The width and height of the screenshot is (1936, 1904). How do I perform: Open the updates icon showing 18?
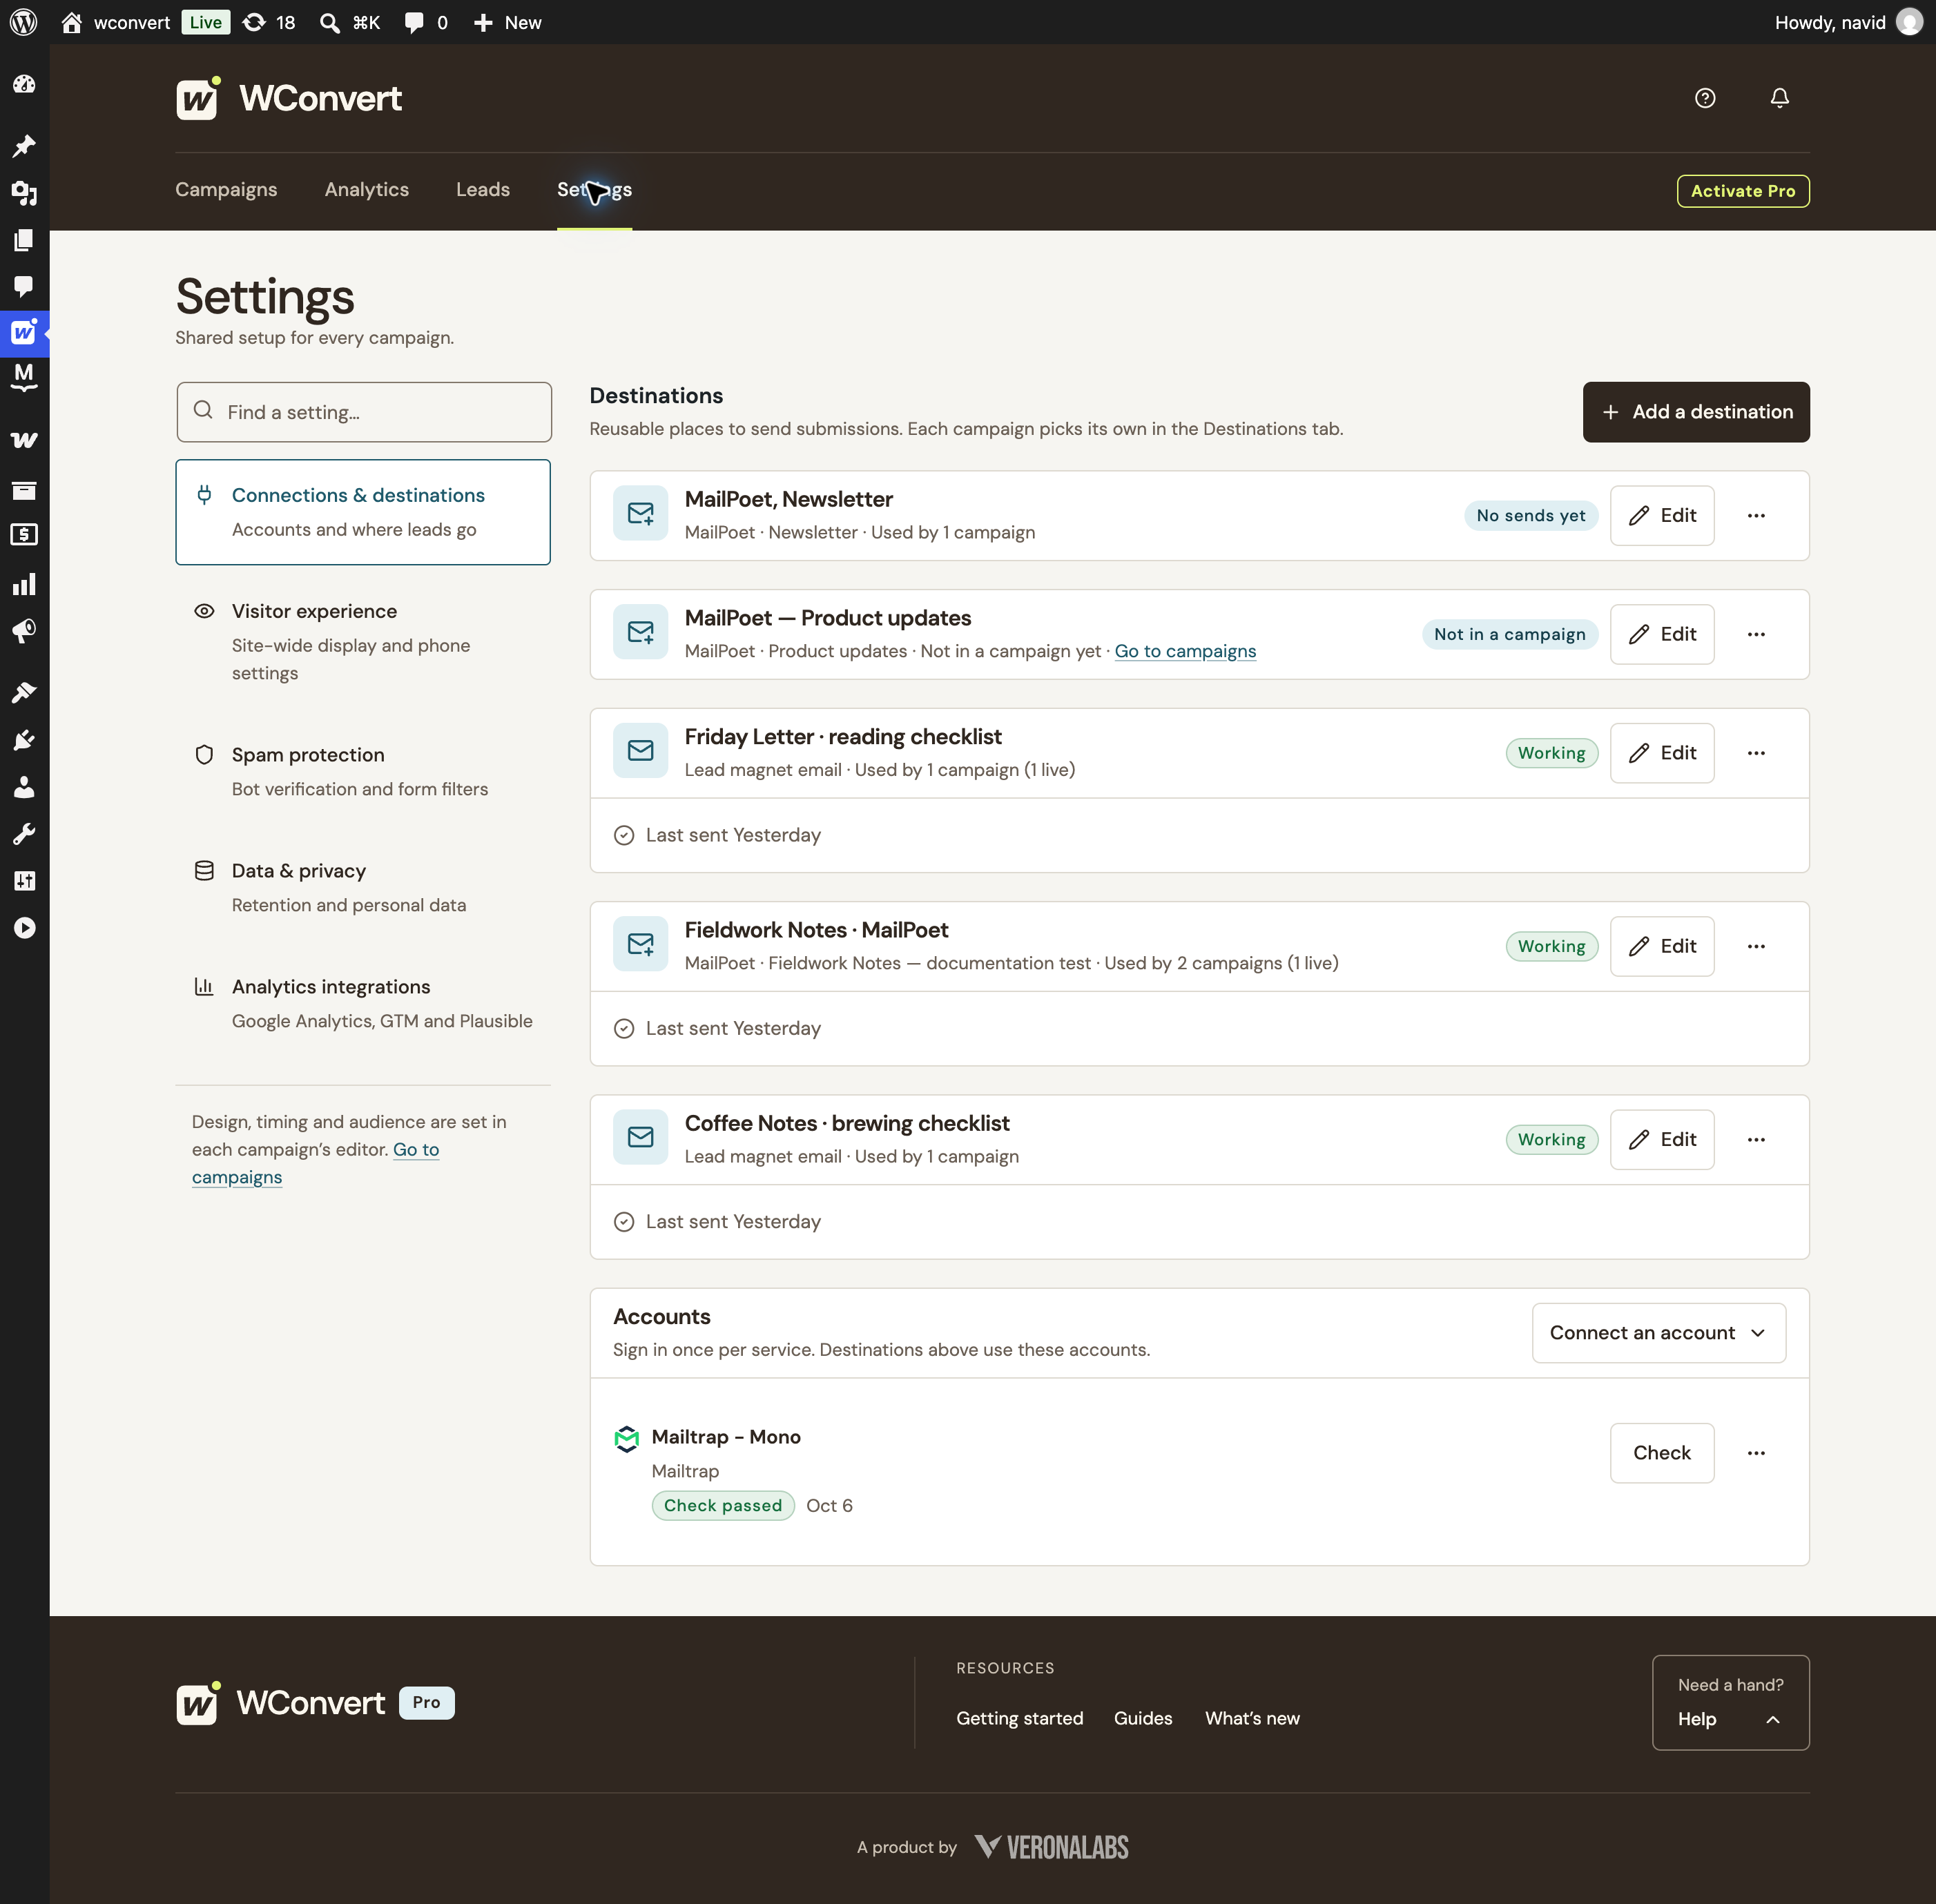pyautogui.click(x=269, y=22)
